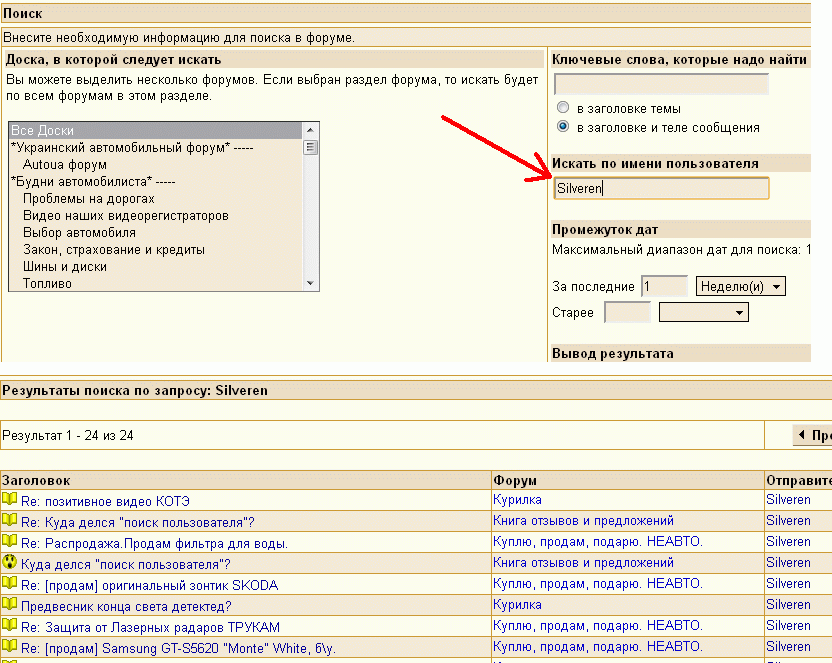This screenshot has width=832, height=663.
Task: Click book icon beside Samsung GT-S5620 topic
Action: click(x=10, y=647)
